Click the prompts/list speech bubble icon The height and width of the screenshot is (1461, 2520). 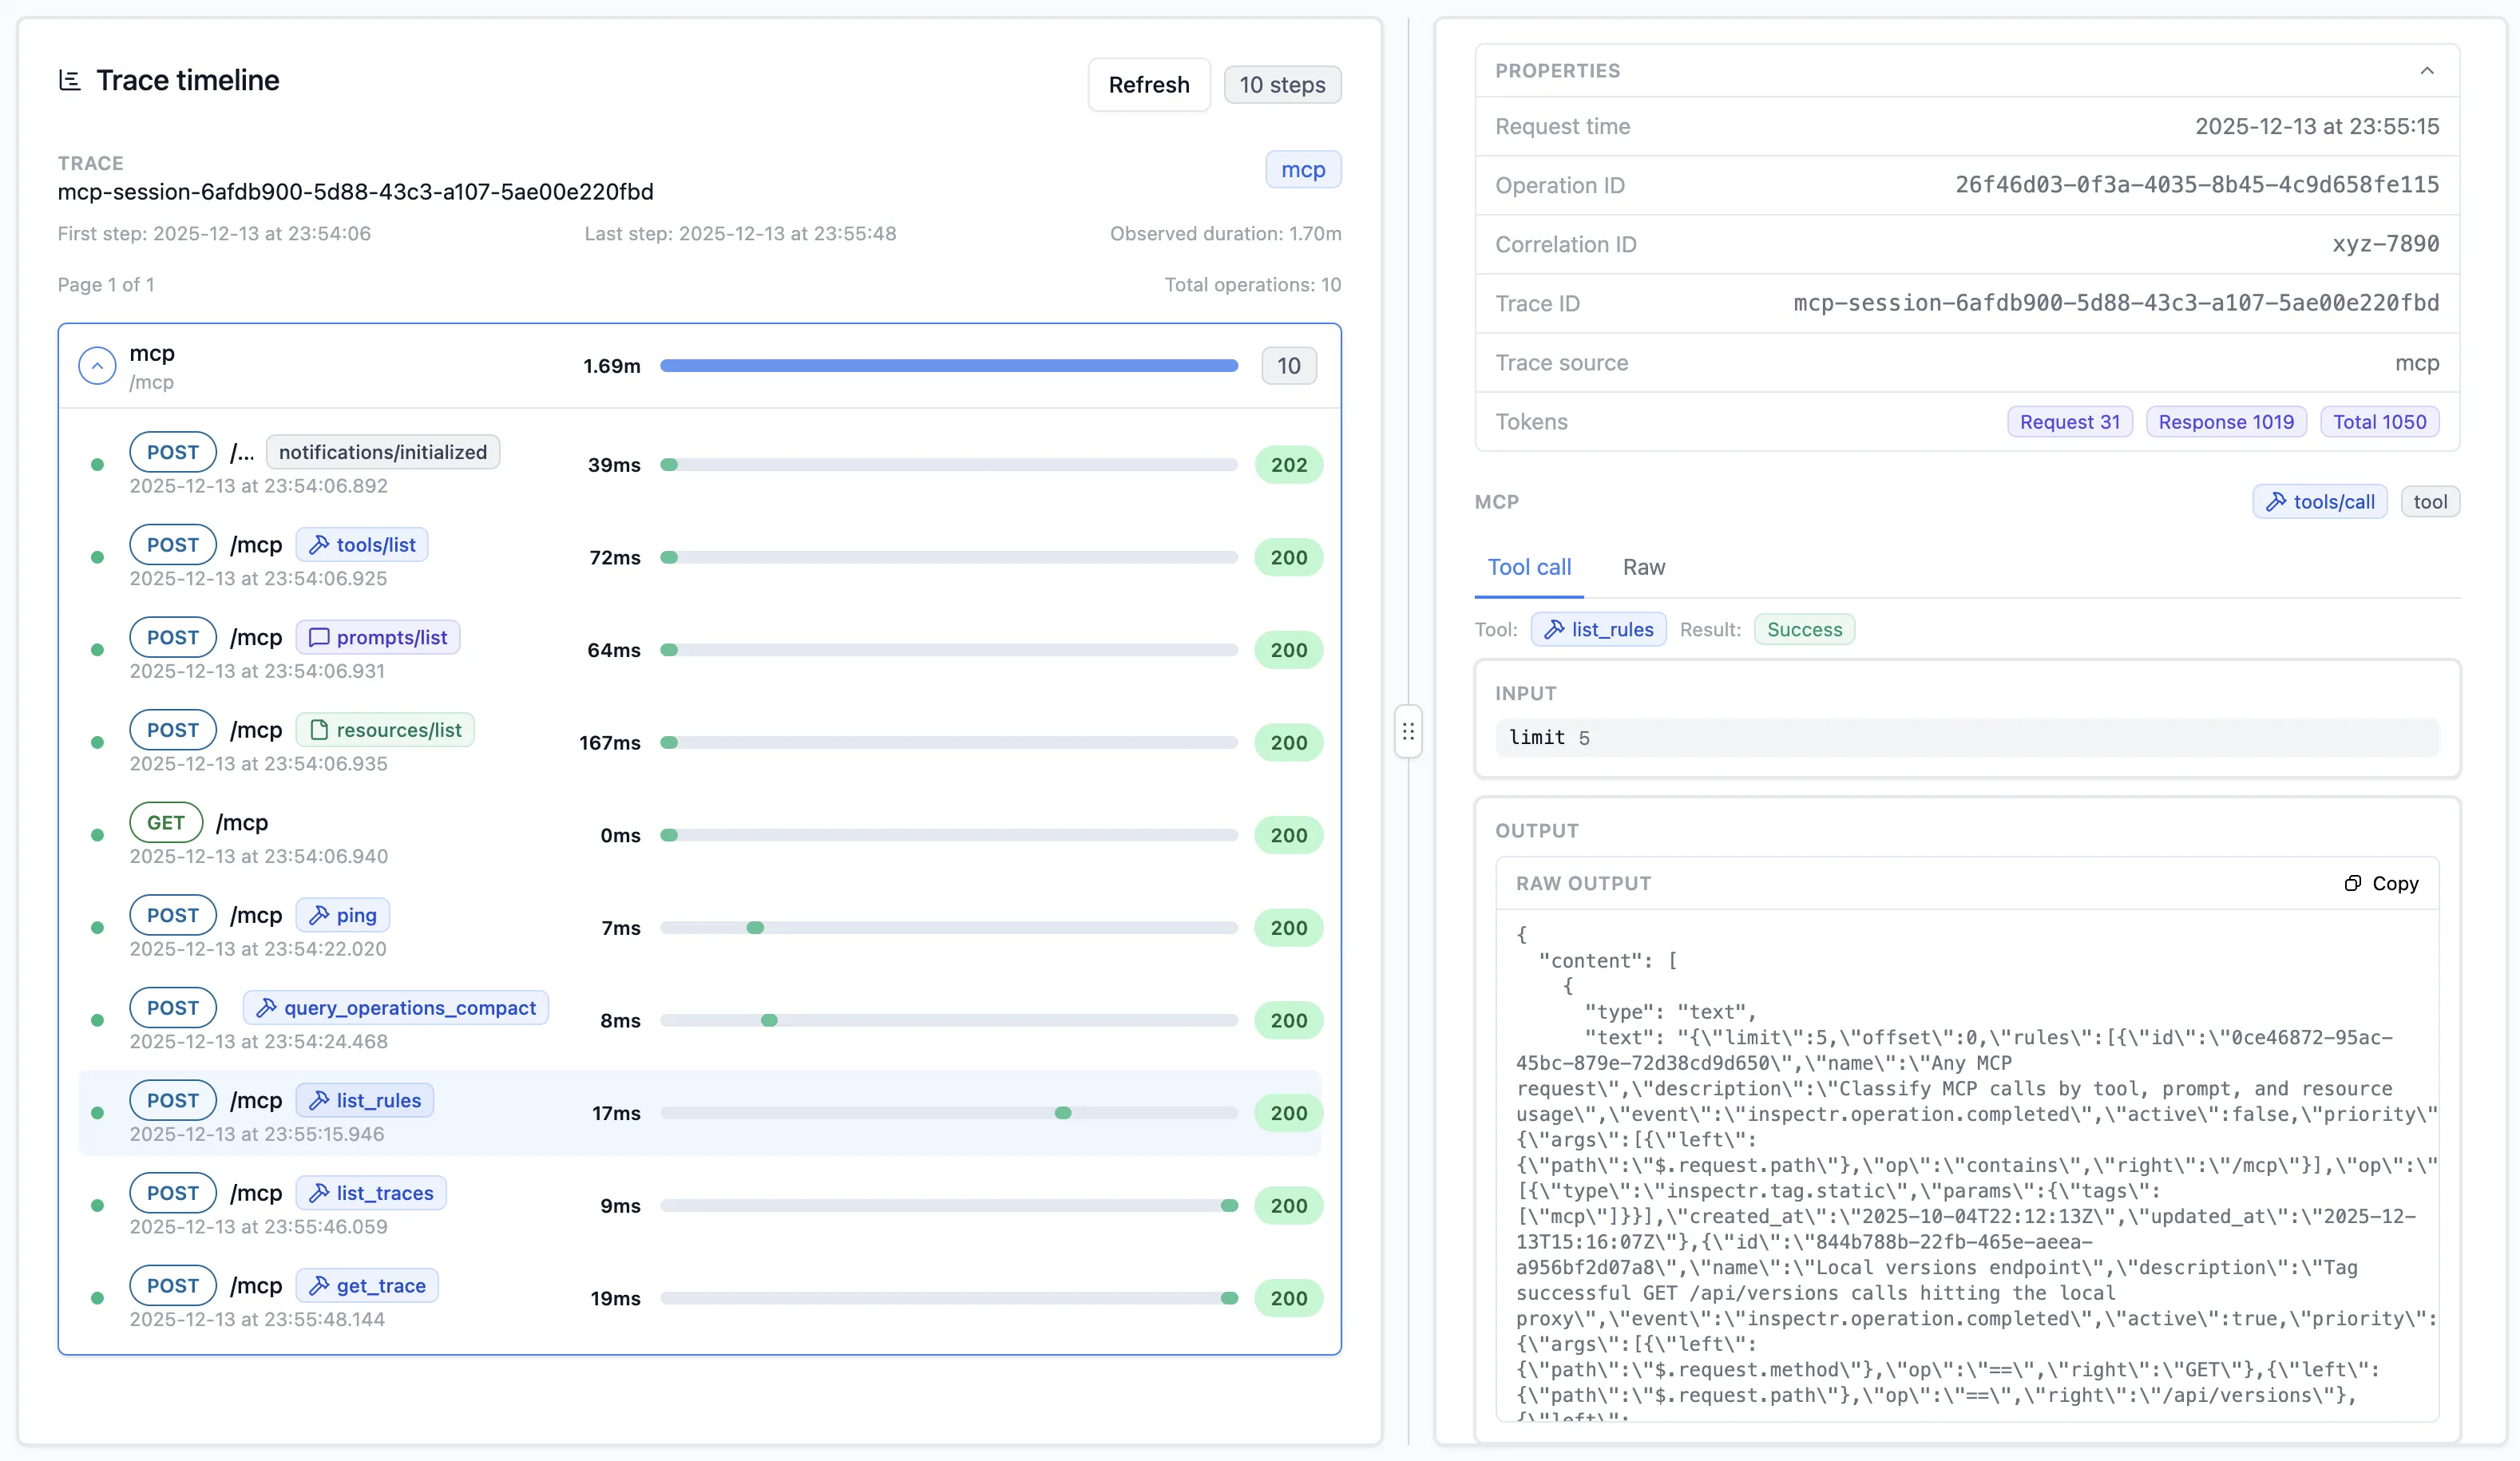tap(319, 637)
